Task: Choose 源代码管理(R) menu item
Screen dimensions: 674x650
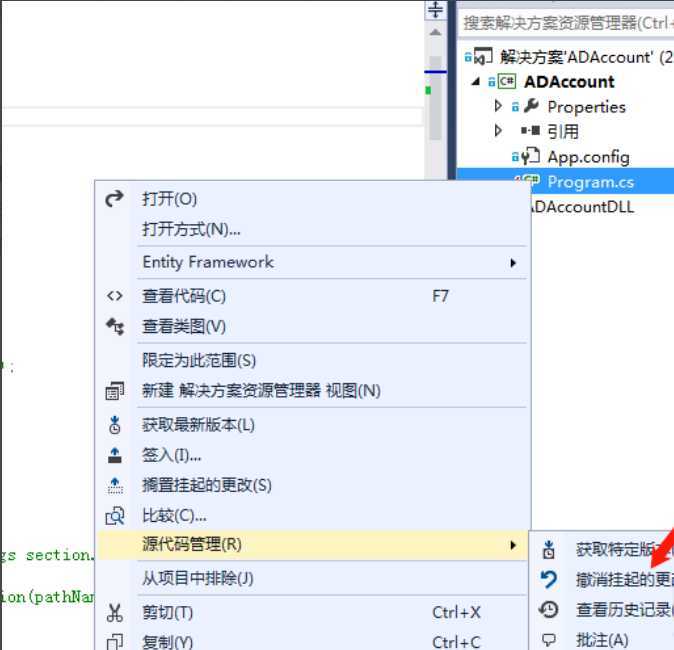Action: [x=313, y=545]
